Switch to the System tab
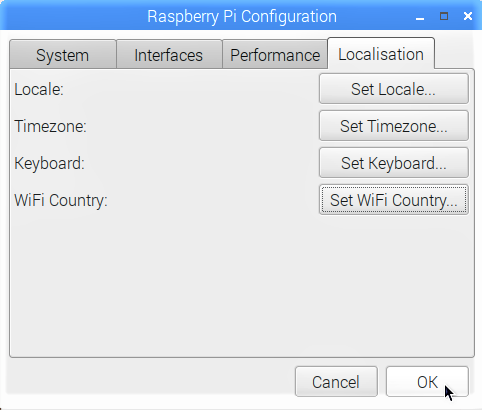Image resolution: width=482 pixels, height=410 pixels. (x=63, y=55)
